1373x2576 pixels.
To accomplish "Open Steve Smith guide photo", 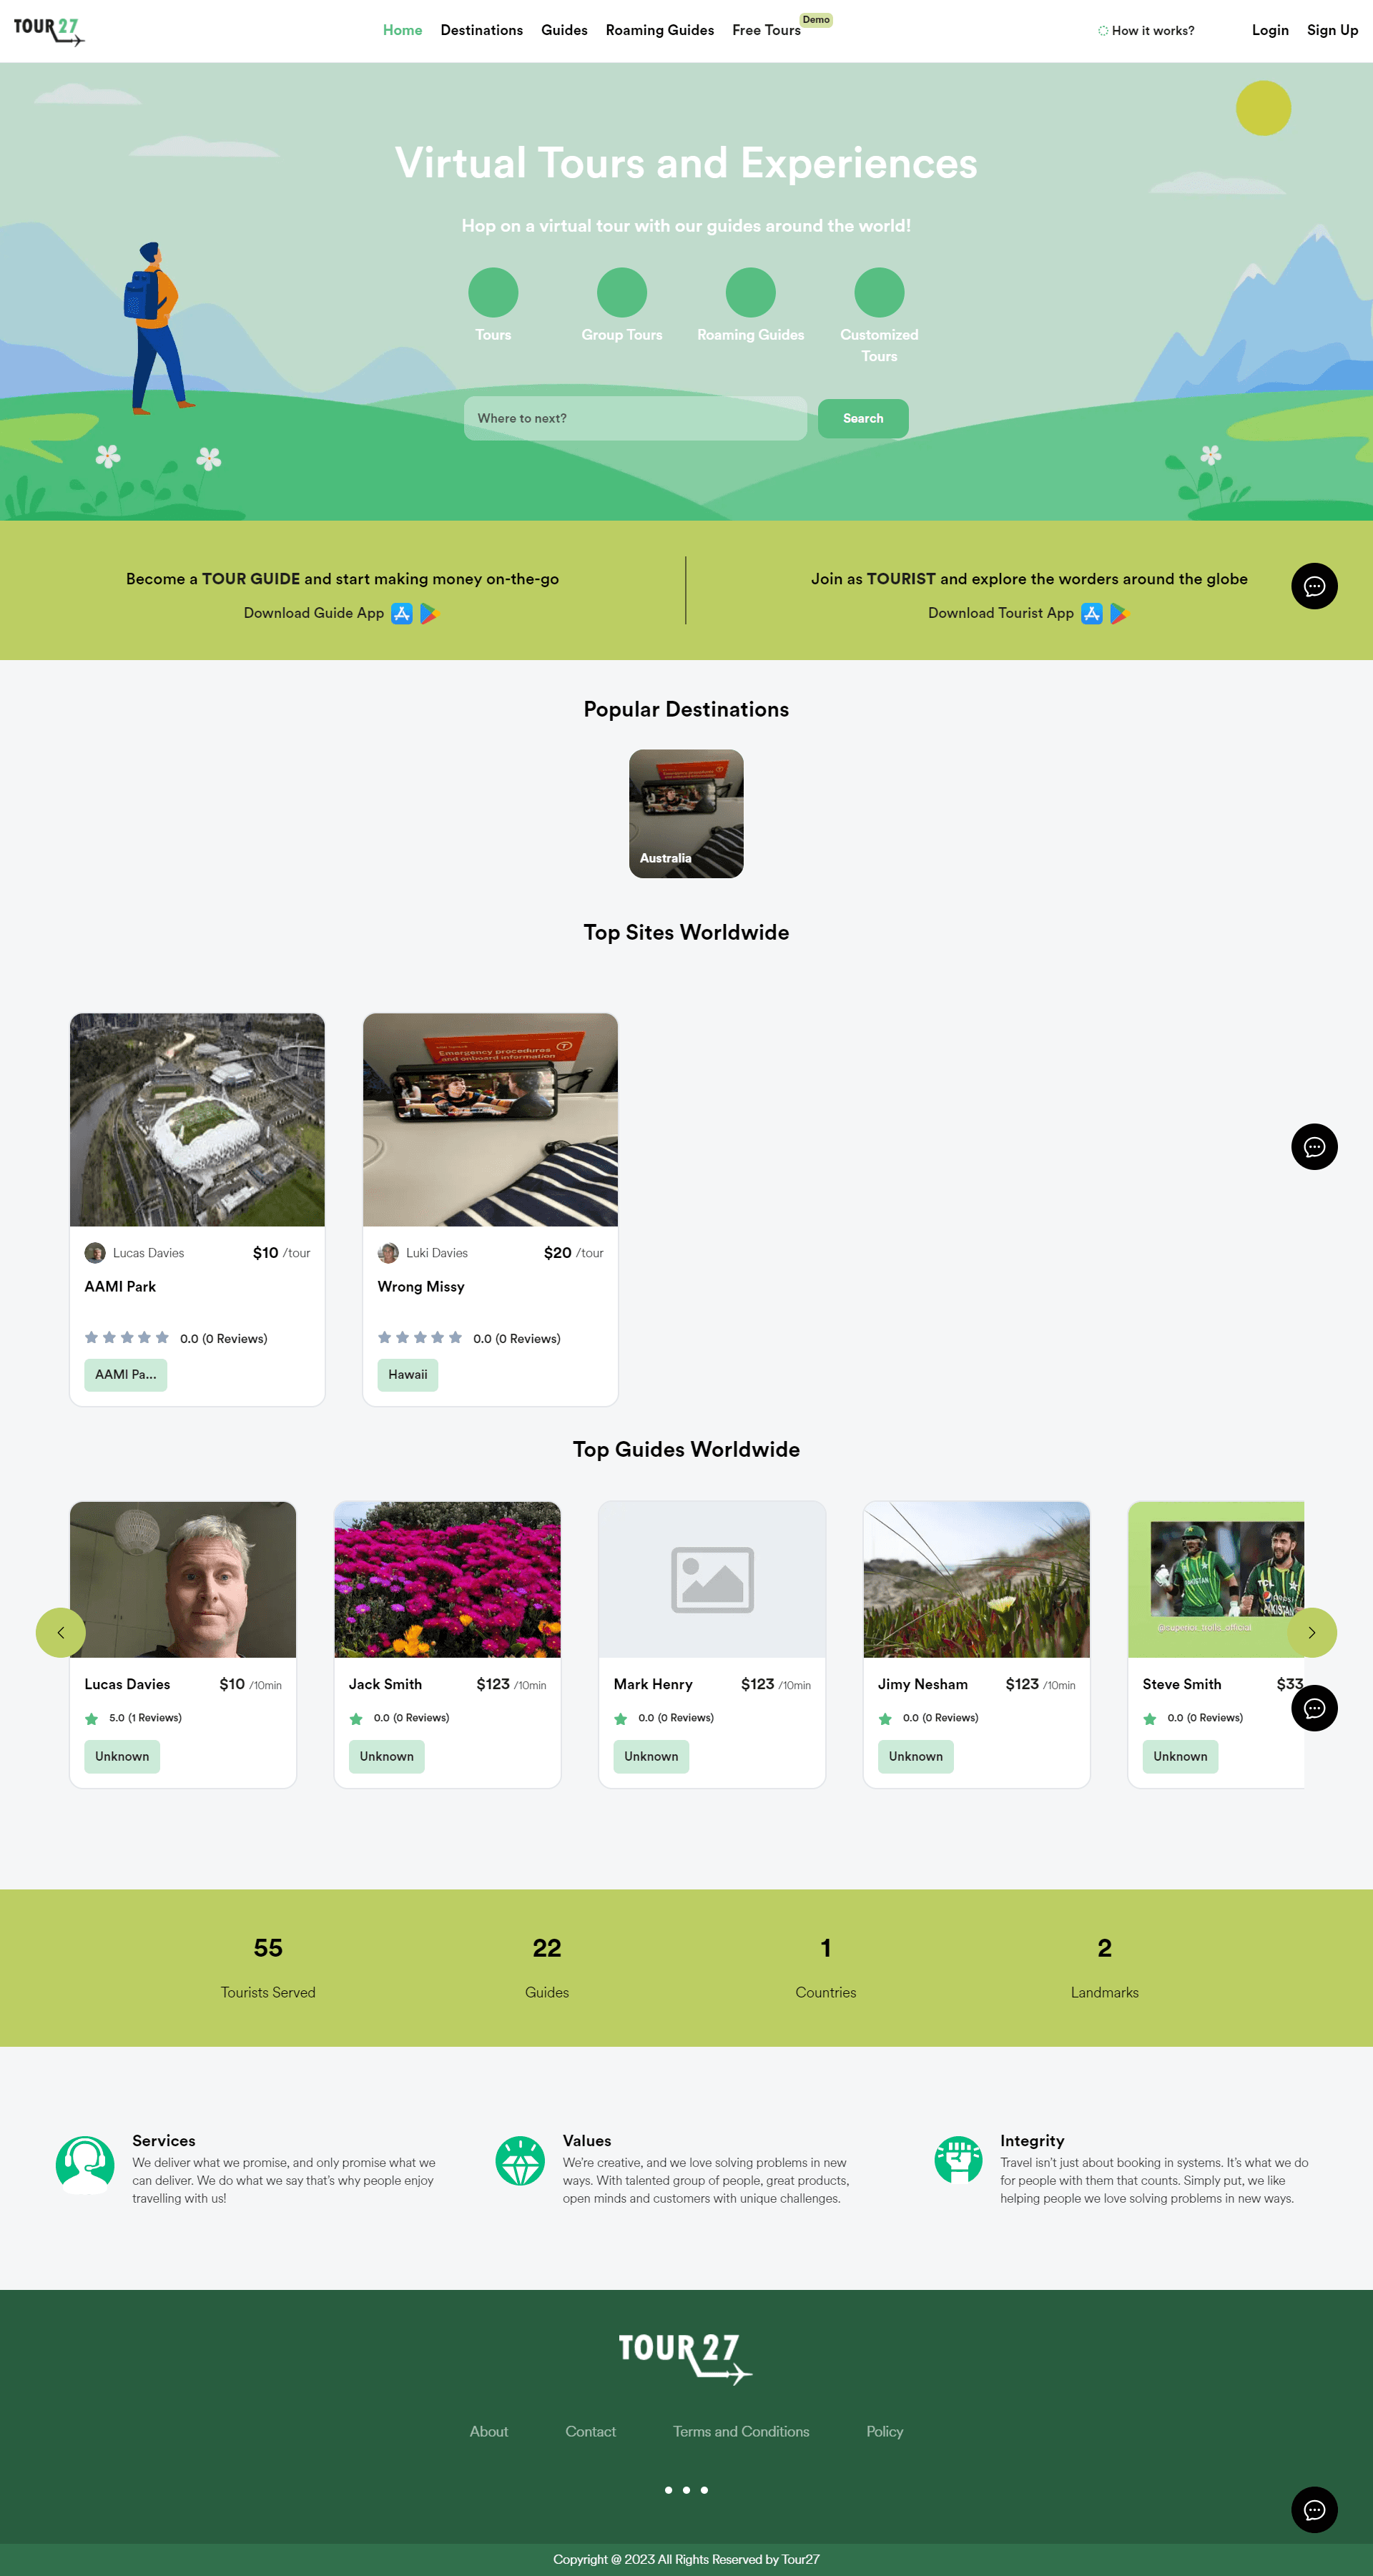I will click(x=1216, y=1579).
